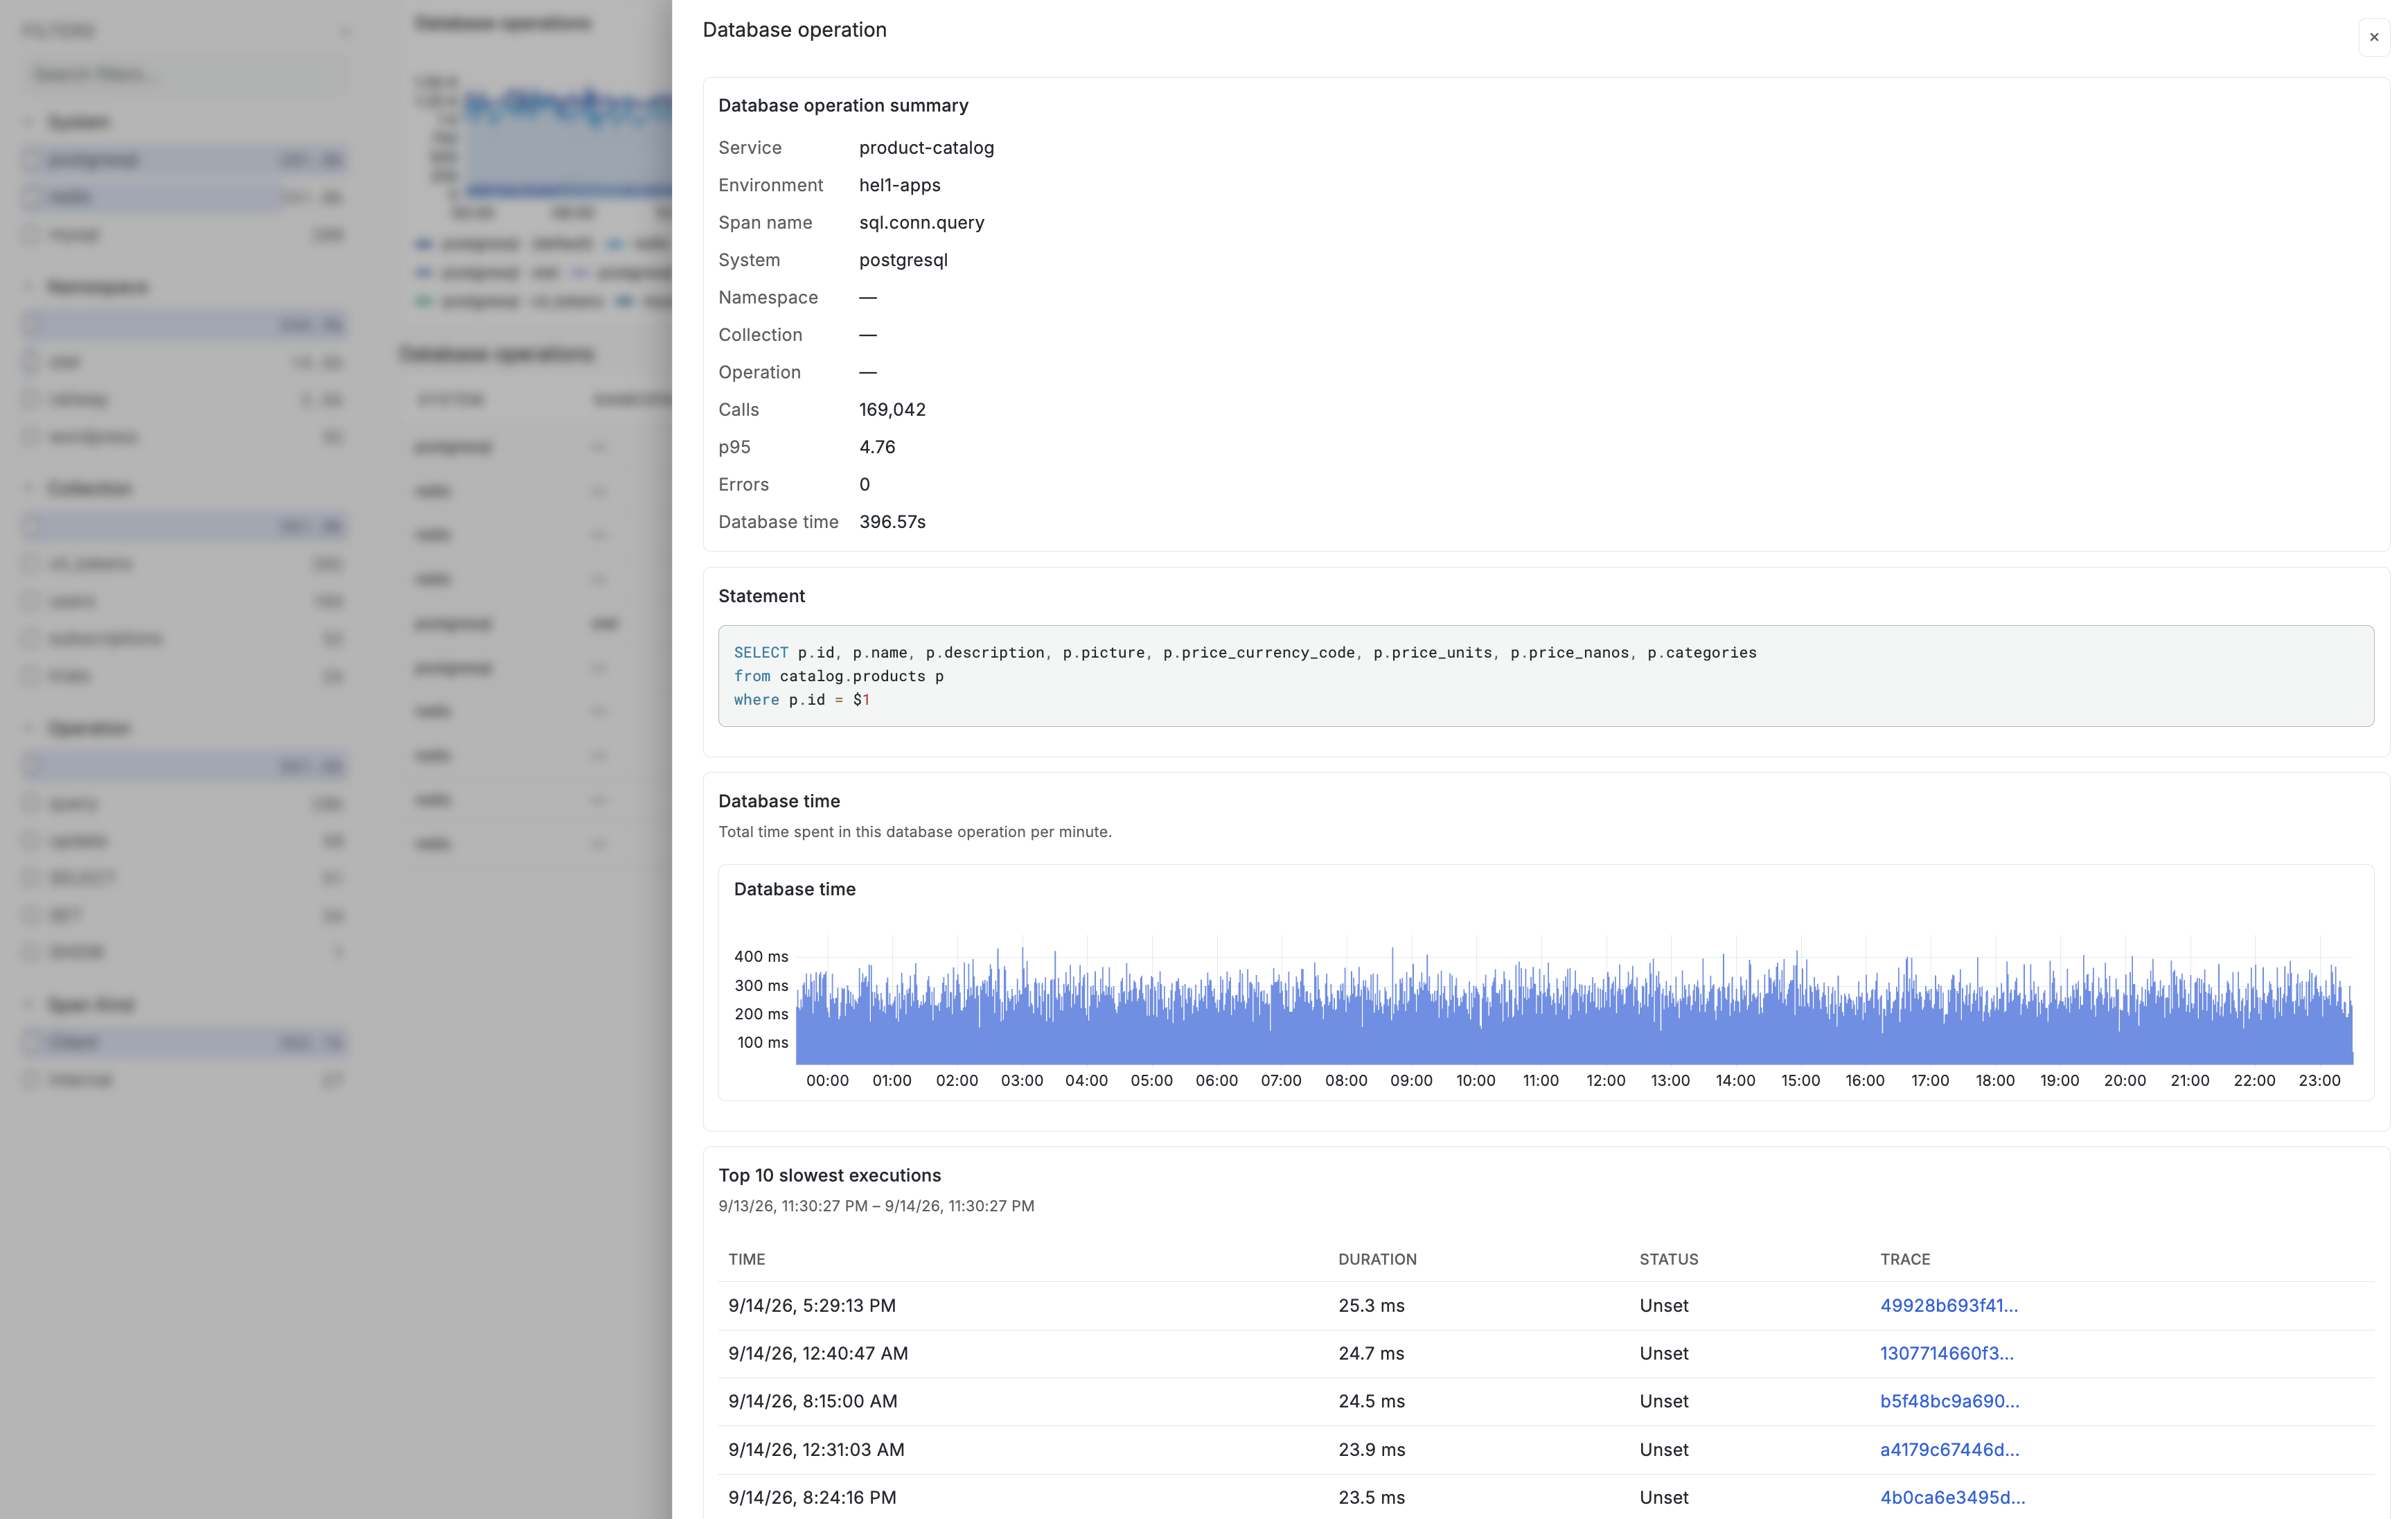2408x1519 pixels.
Task: Open trace 4b0ca6e3495d...
Action: point(1952,1497)
